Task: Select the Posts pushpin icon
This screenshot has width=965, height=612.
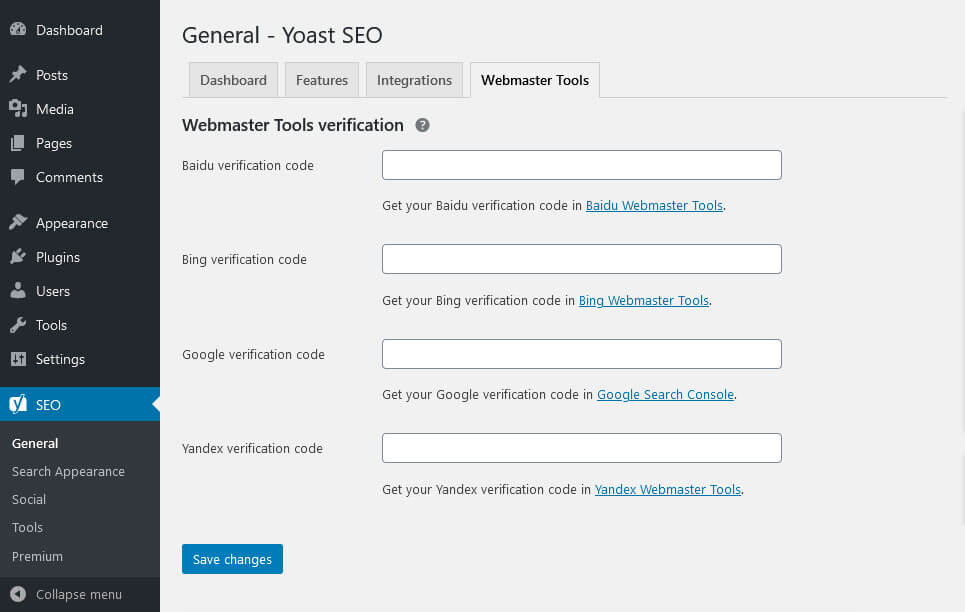Action: (x=18, y=74)
